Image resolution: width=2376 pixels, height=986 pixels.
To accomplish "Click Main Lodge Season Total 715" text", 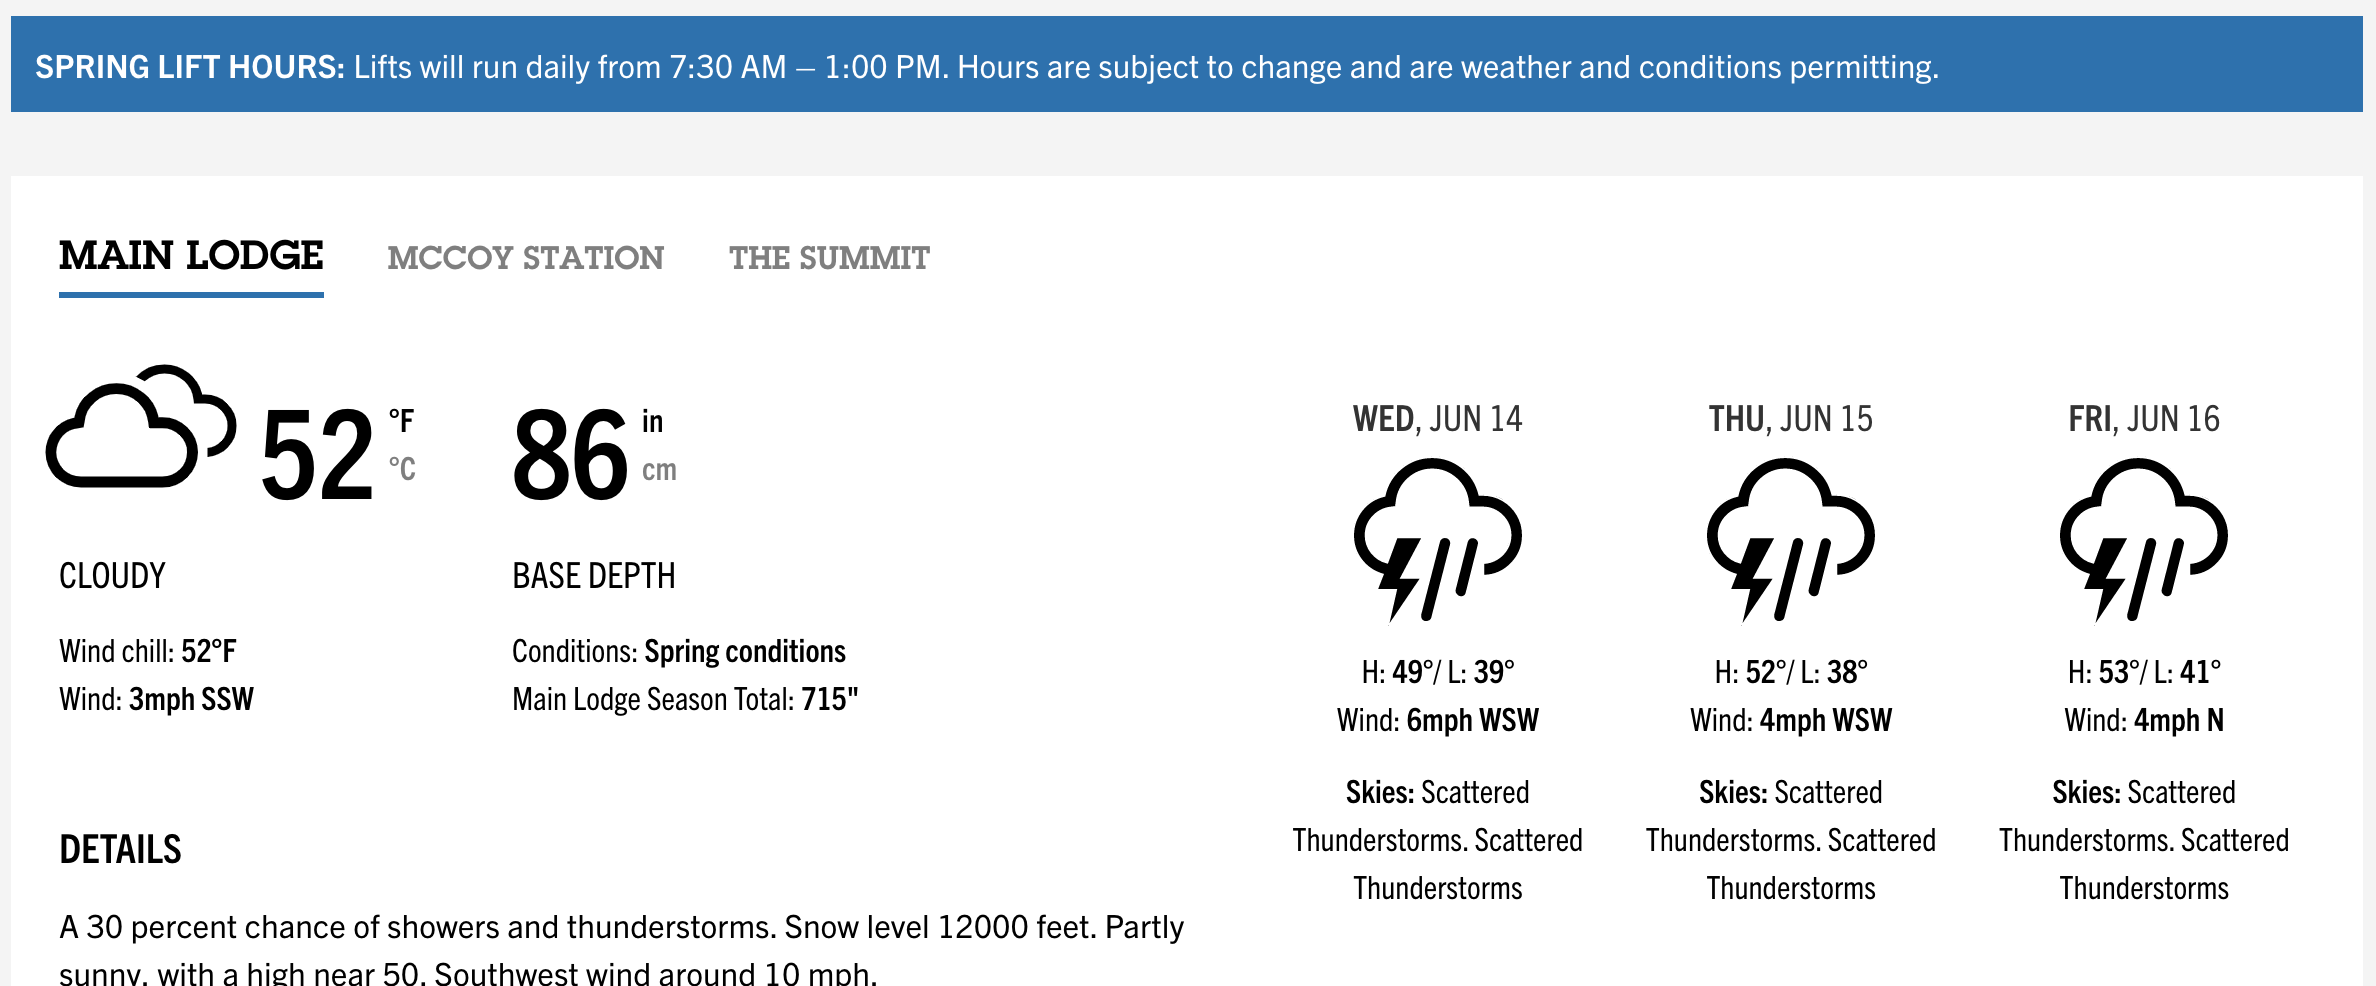I will pos(685,699).
